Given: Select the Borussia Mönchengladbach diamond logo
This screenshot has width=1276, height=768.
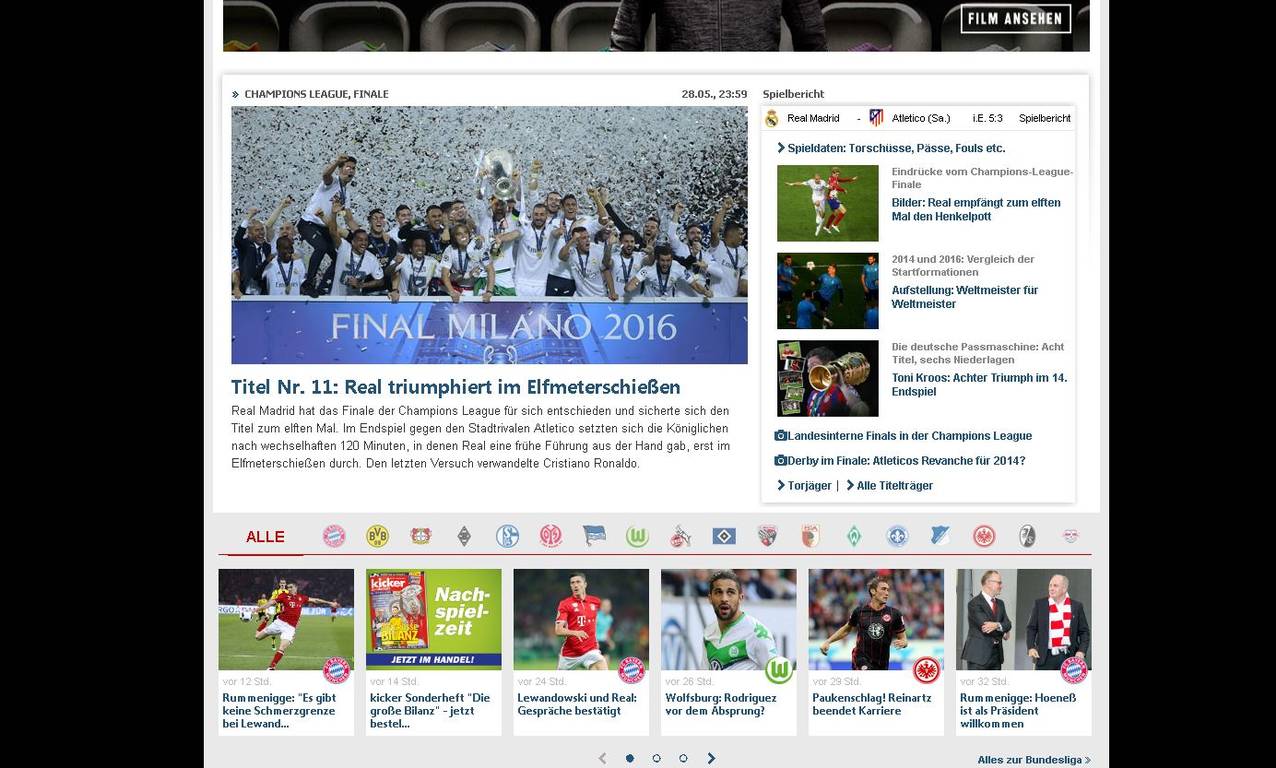Looking at the screenshot, I should click(464, 537).
